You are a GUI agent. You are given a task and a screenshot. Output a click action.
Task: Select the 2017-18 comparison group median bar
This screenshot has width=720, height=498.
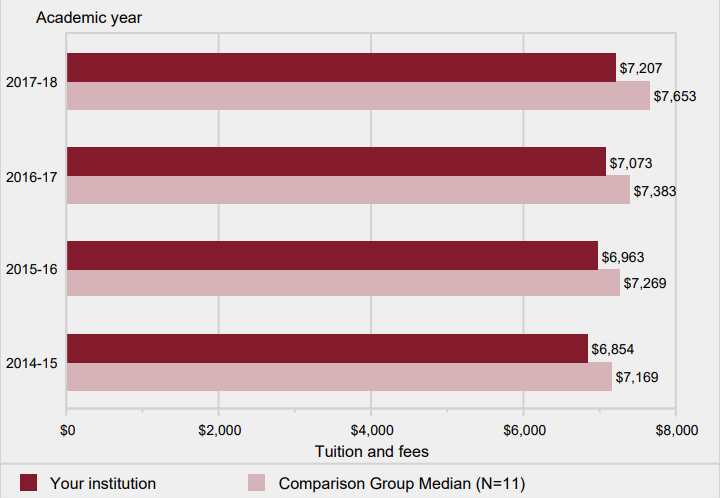click(359, 96)
